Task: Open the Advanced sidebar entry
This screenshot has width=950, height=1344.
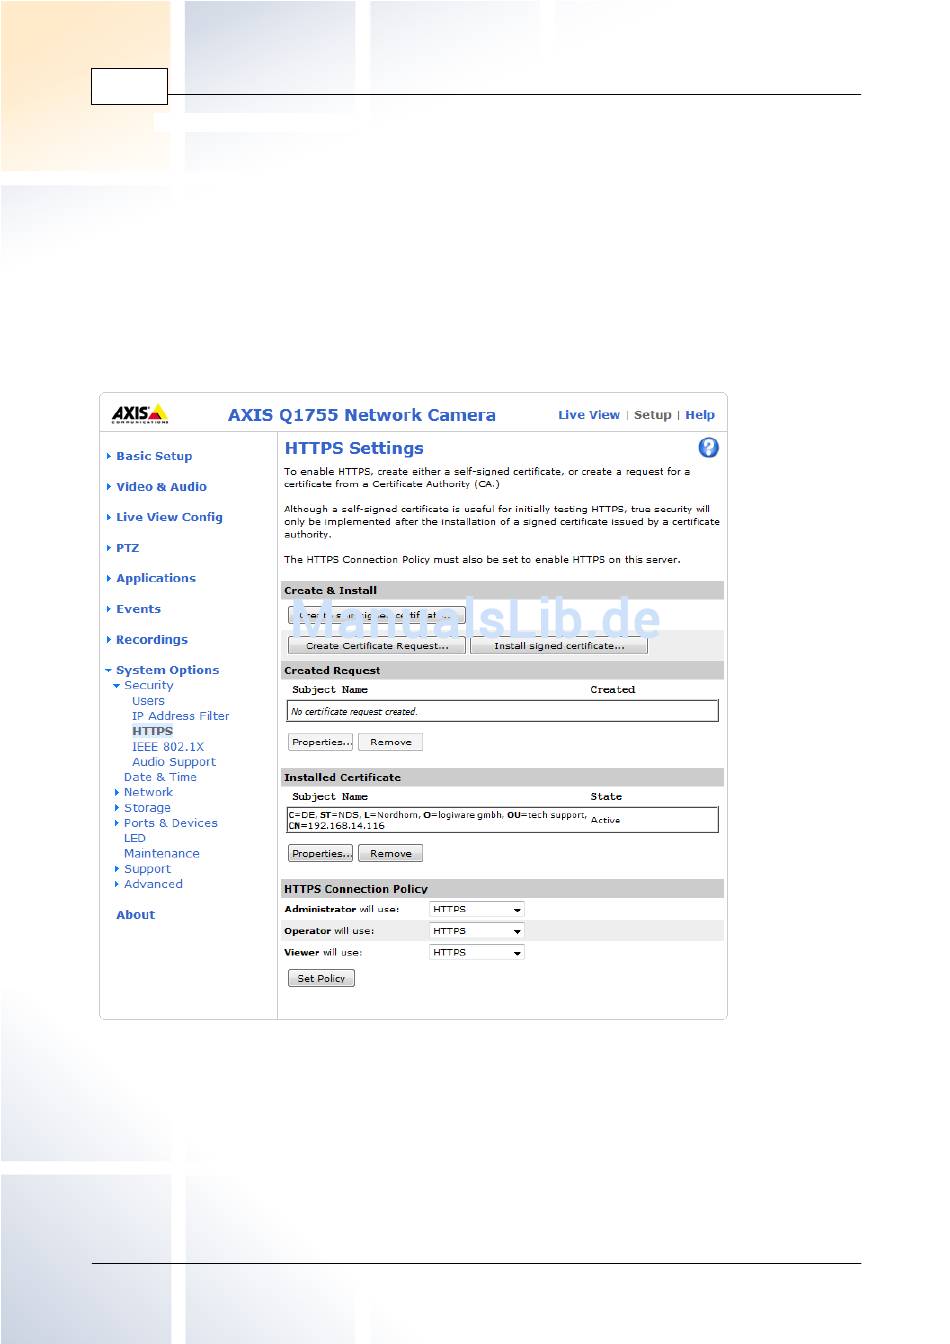Action: (153, 884)
